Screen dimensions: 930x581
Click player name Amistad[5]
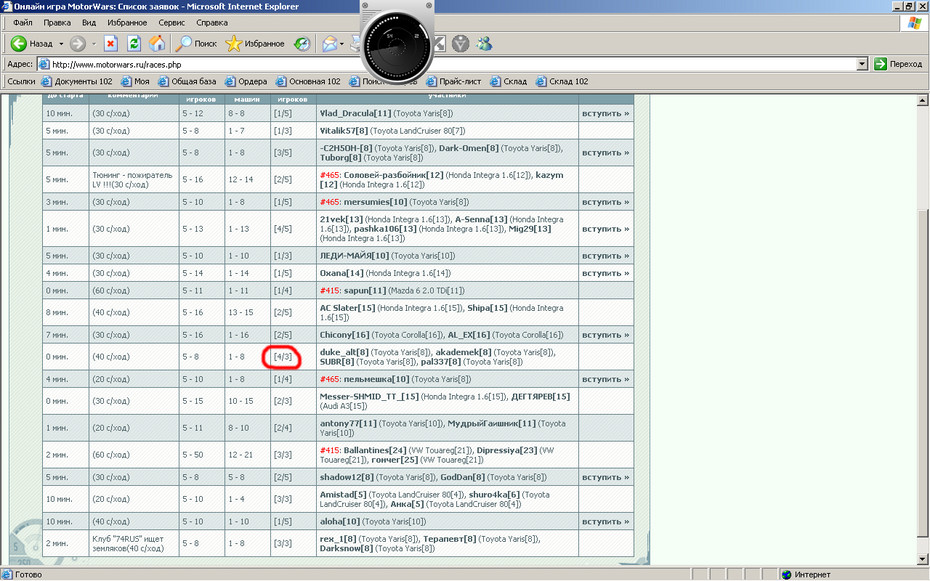(x=343, y=494)
